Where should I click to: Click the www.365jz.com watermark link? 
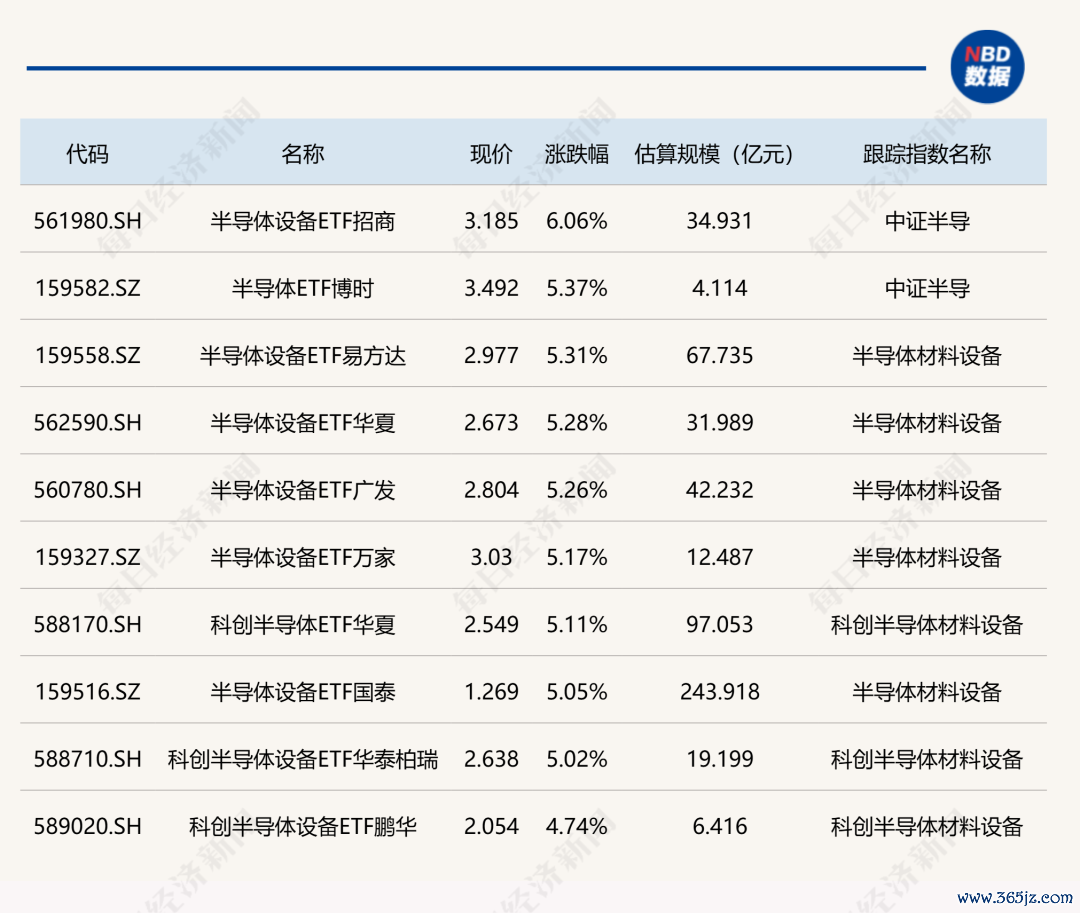[x=1014, y=897]
